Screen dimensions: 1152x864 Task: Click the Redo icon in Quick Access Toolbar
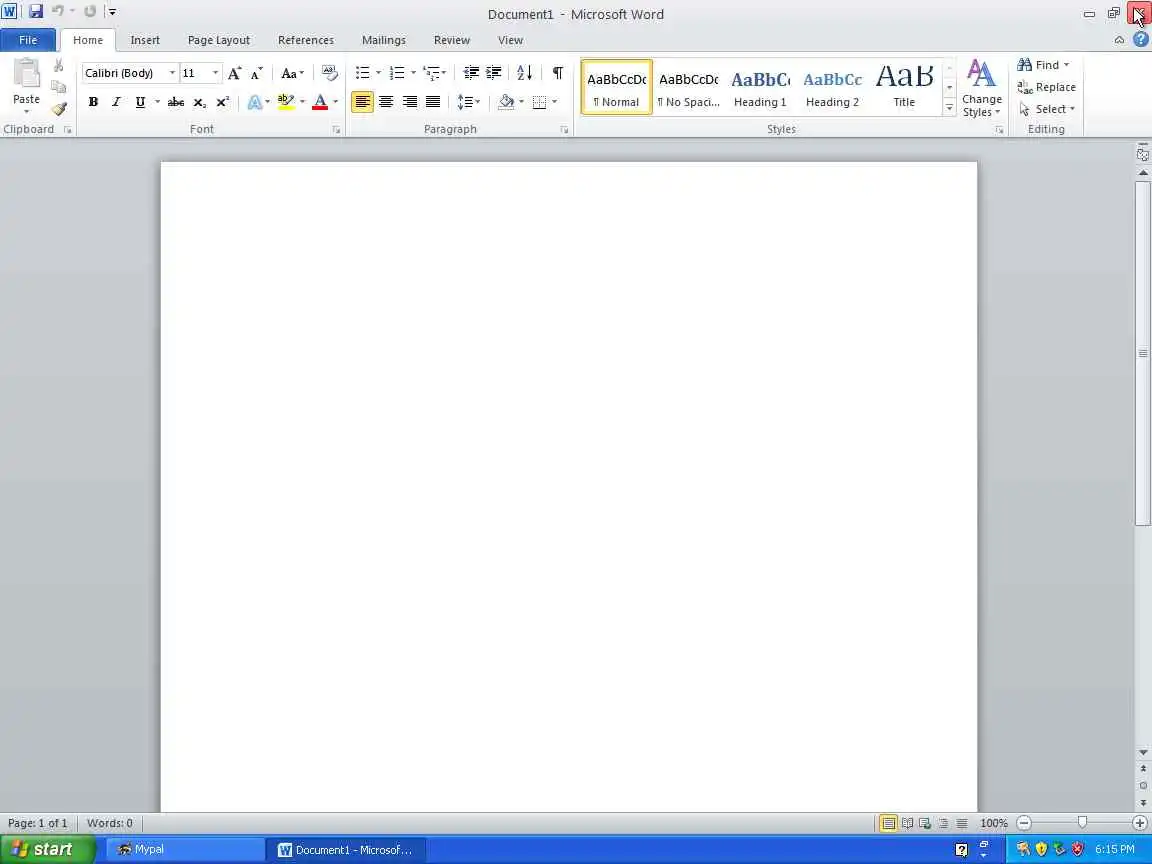point(90,12)
